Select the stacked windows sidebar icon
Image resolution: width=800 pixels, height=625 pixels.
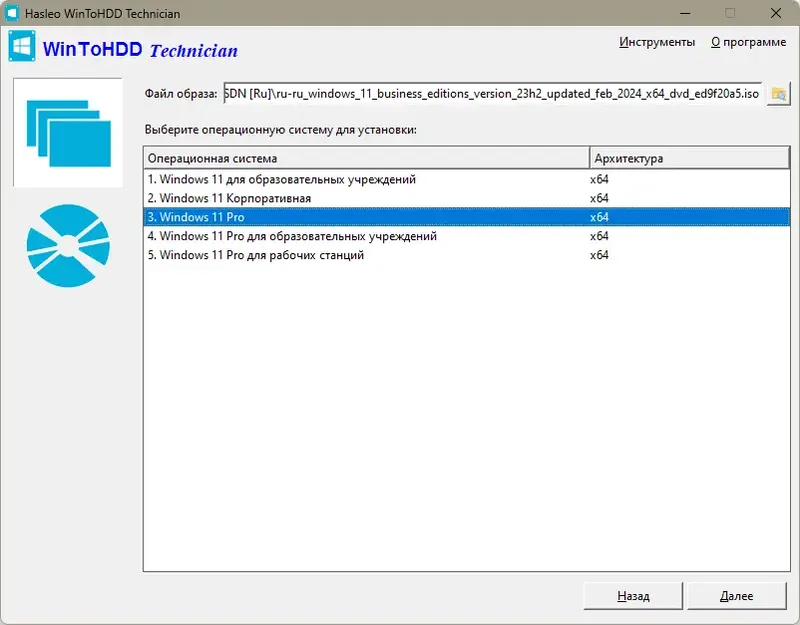[x=68, y=133]
